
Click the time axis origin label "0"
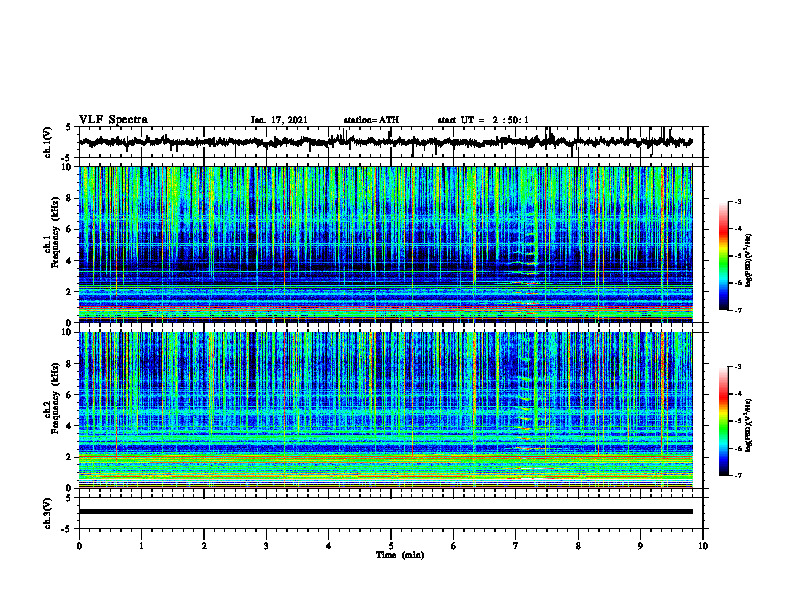[x=79, y=546]
